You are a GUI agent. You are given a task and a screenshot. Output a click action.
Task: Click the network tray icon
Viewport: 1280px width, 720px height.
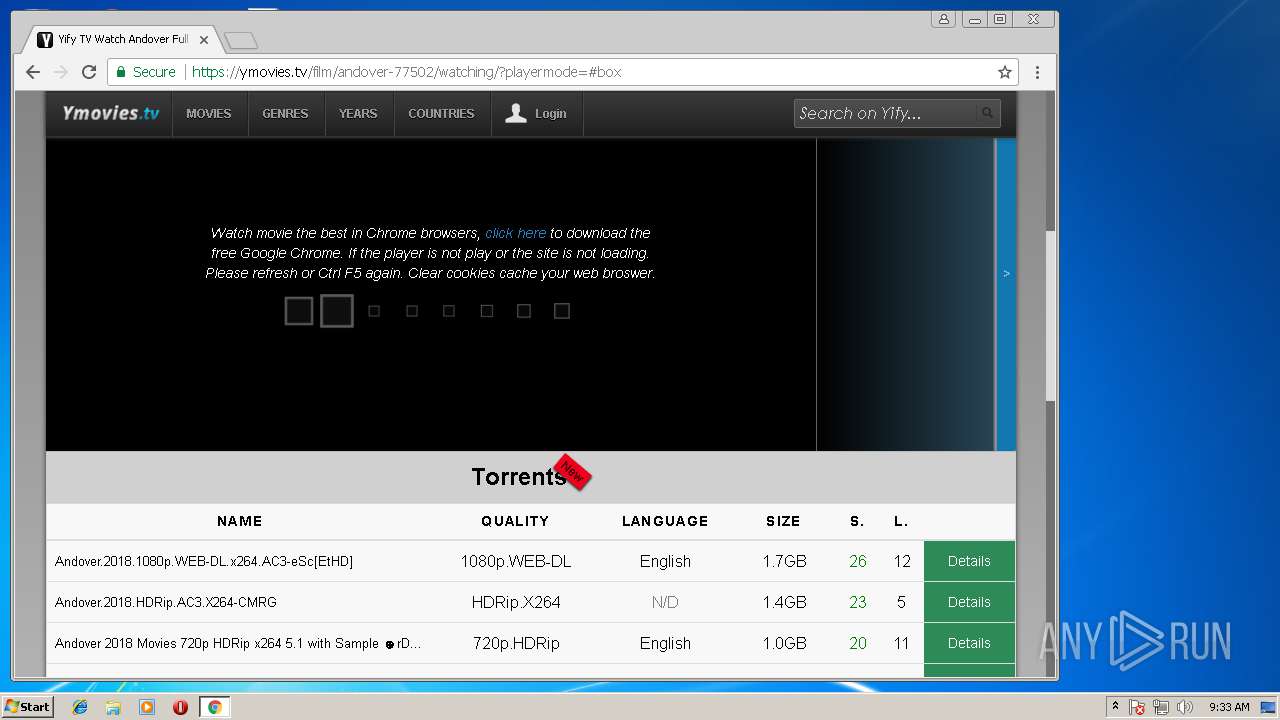(x=1161, y=707)
